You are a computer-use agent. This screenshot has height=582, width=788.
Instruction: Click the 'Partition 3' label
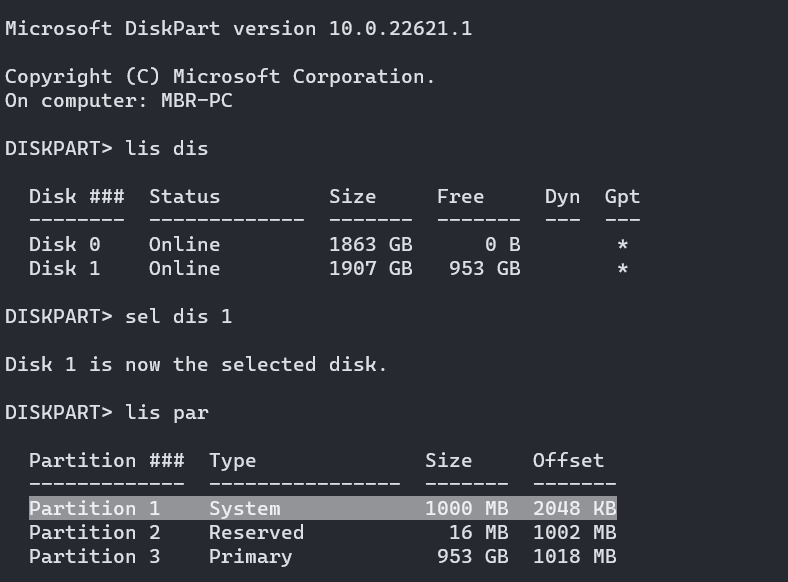(94, 557)
